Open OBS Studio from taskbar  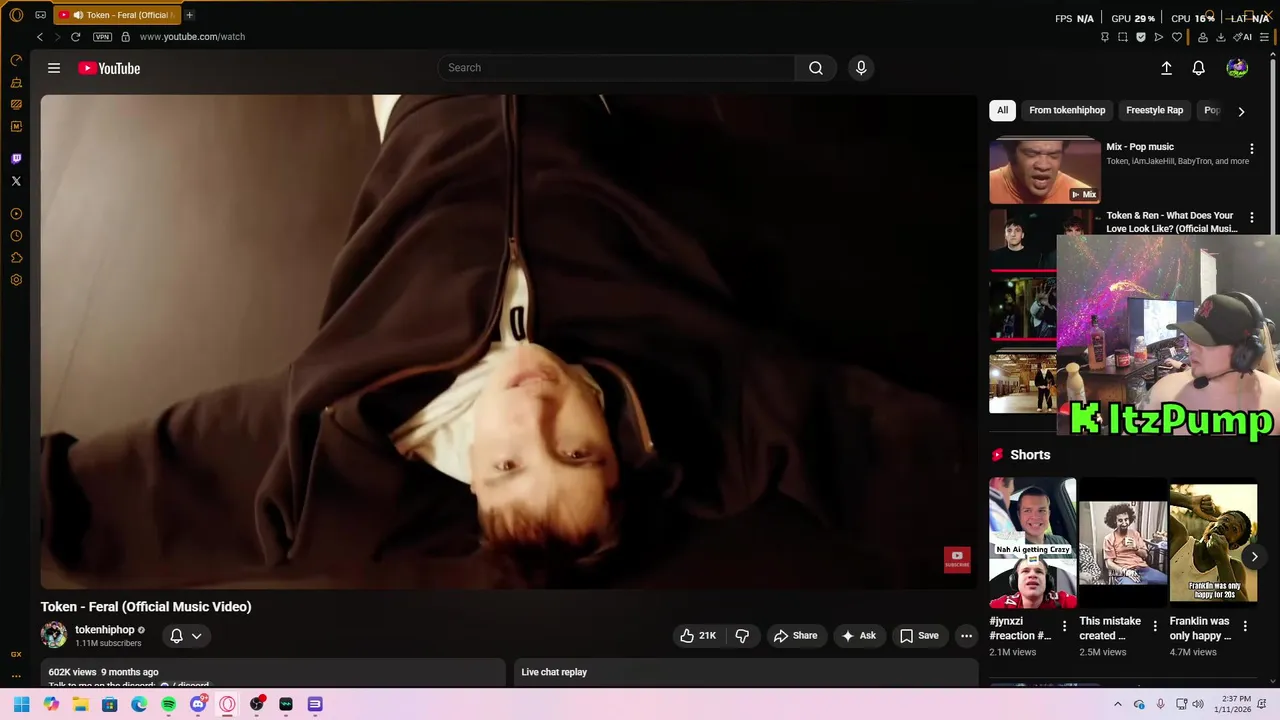pos(257,704)
